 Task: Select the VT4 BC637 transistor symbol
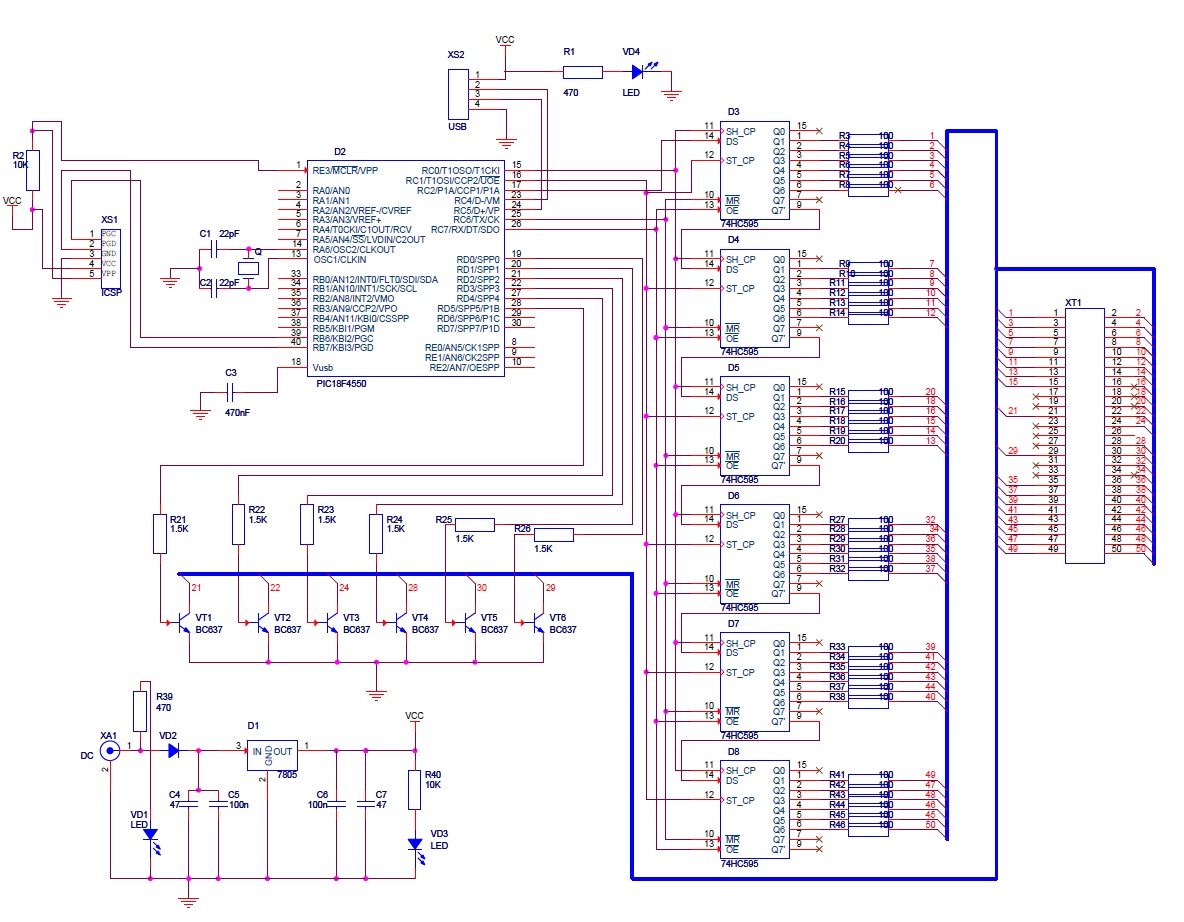398,623
